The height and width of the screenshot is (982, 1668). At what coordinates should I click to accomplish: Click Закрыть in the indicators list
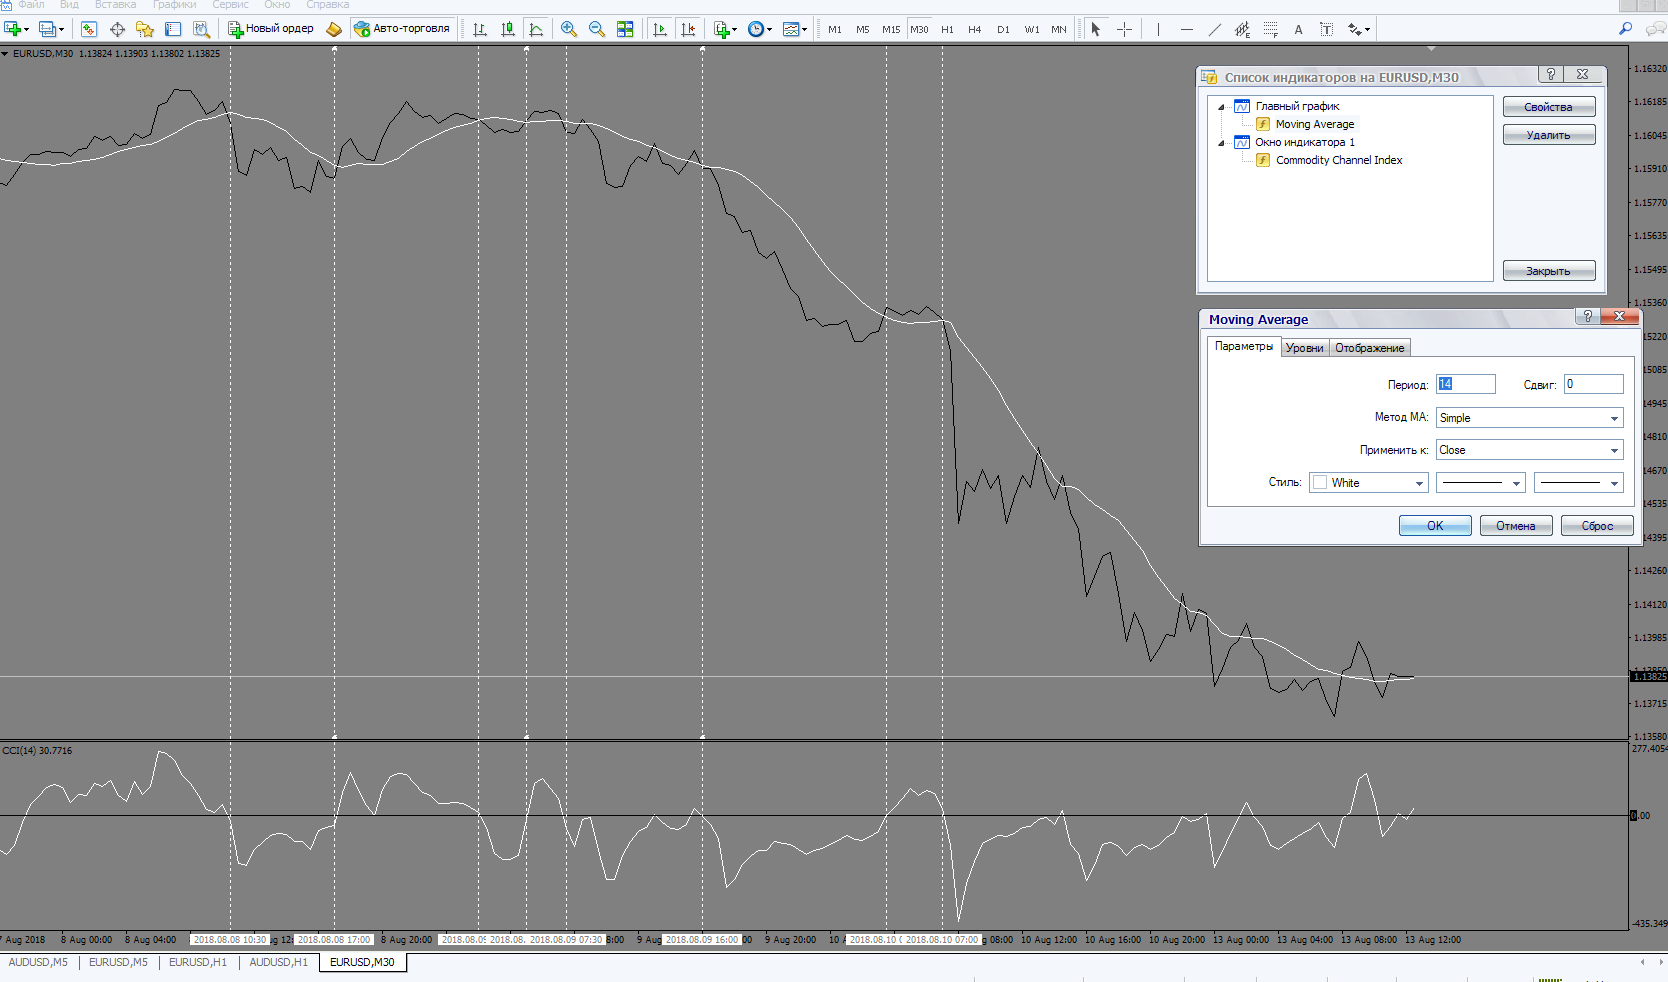1549,271
